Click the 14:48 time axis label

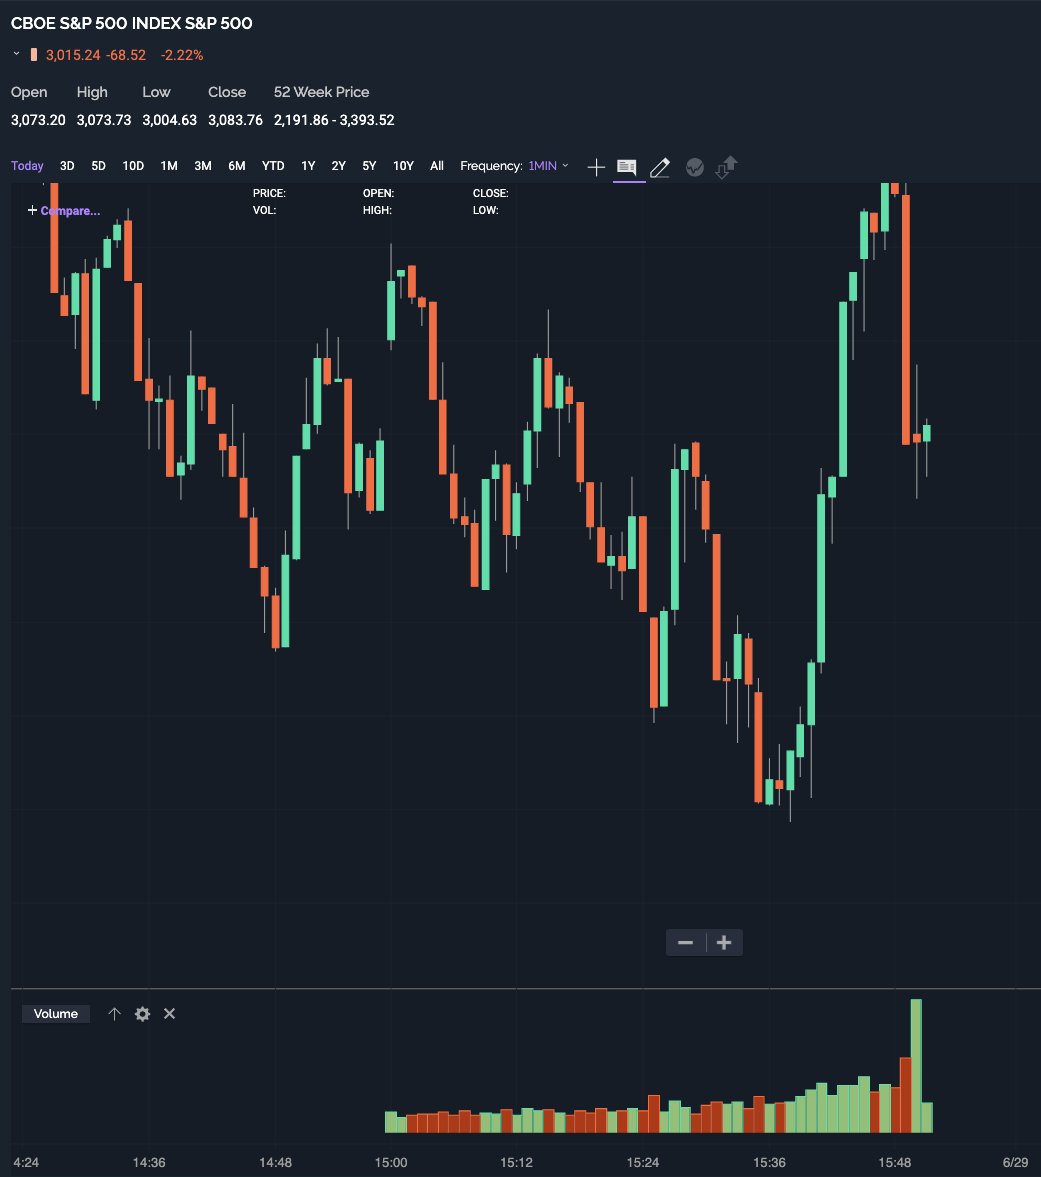275,1162
